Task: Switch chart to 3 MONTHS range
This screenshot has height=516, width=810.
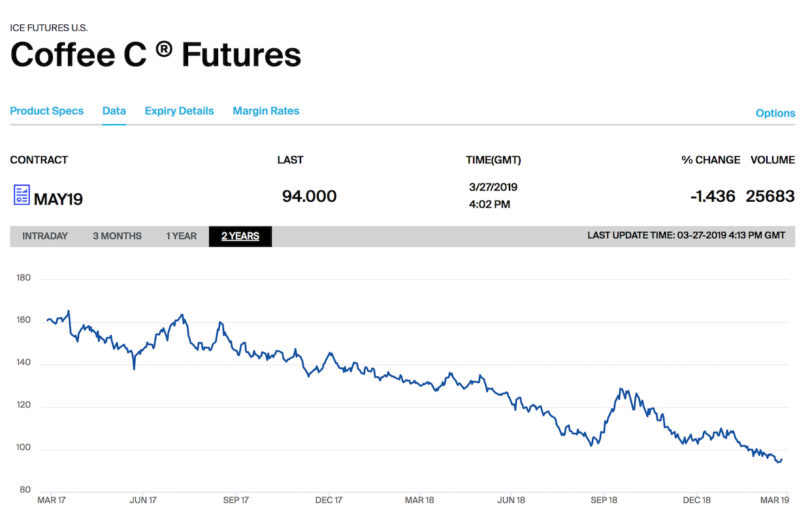Action: click(117, 236)
